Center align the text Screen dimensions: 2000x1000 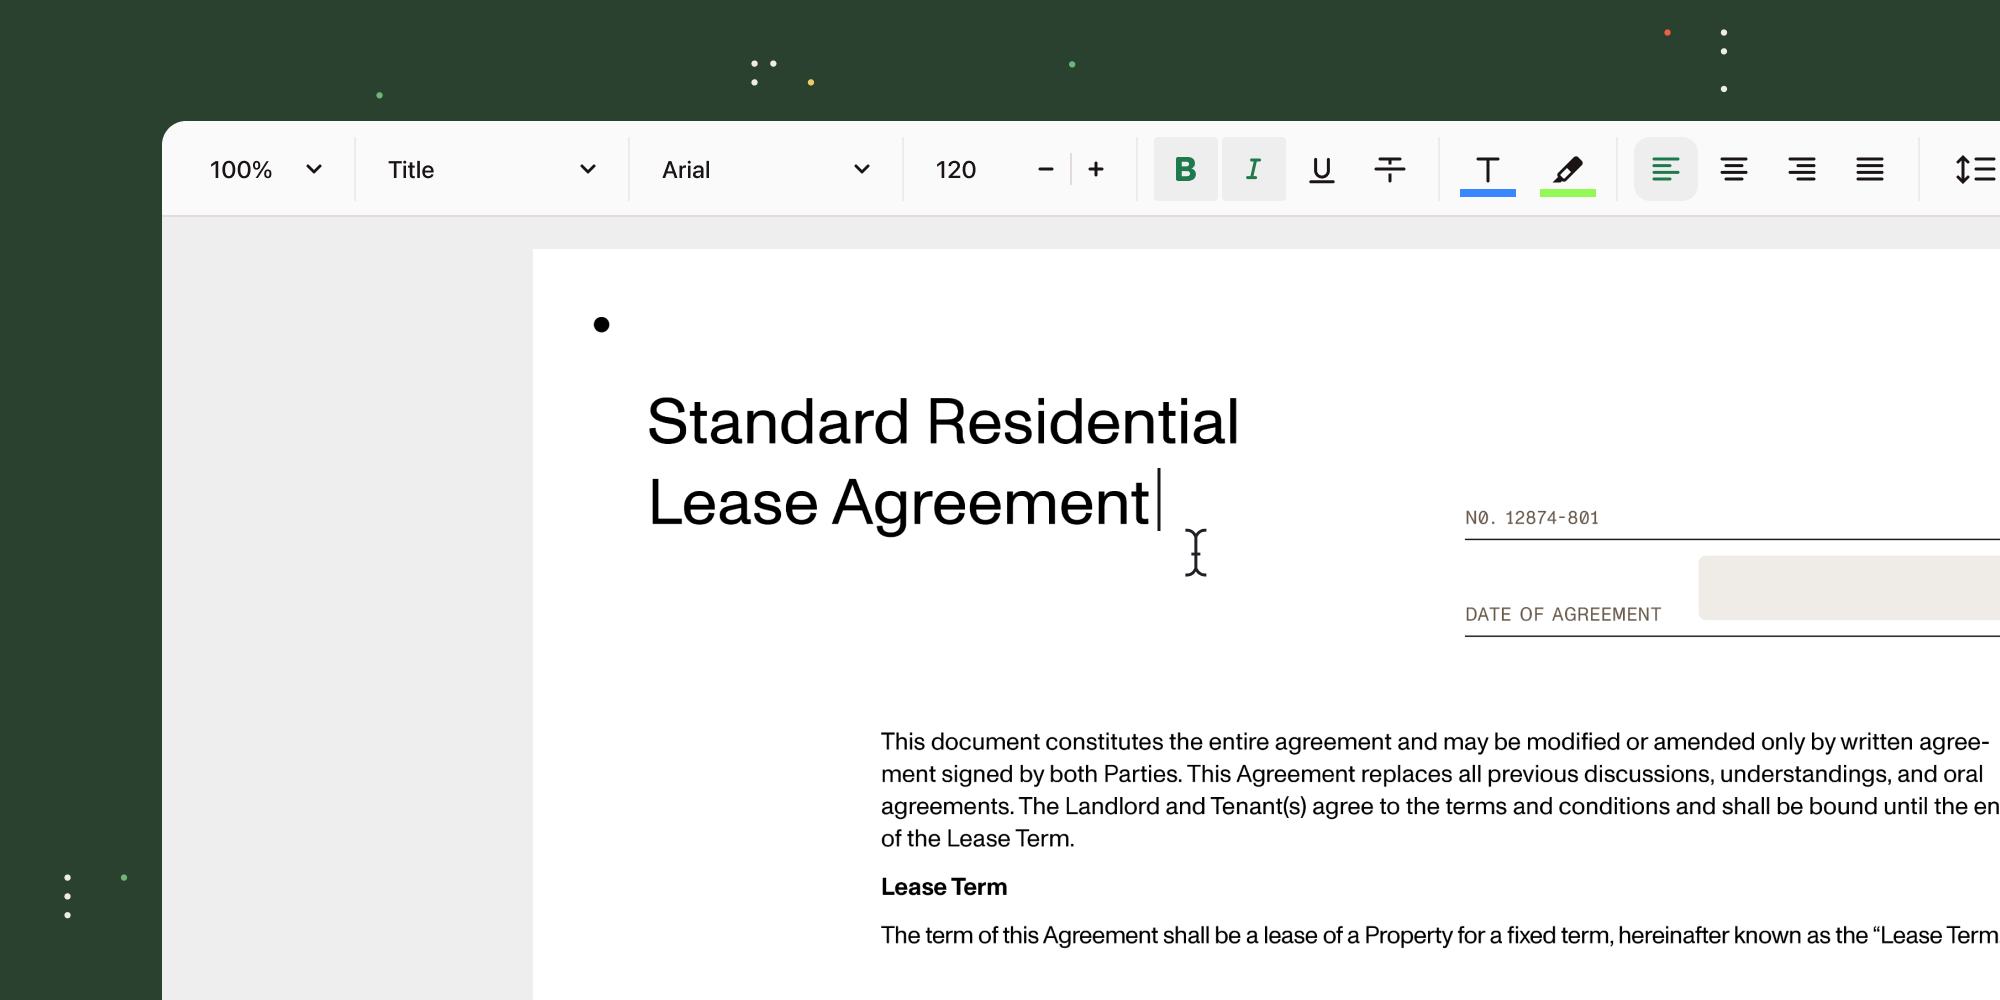[1733, 169]
